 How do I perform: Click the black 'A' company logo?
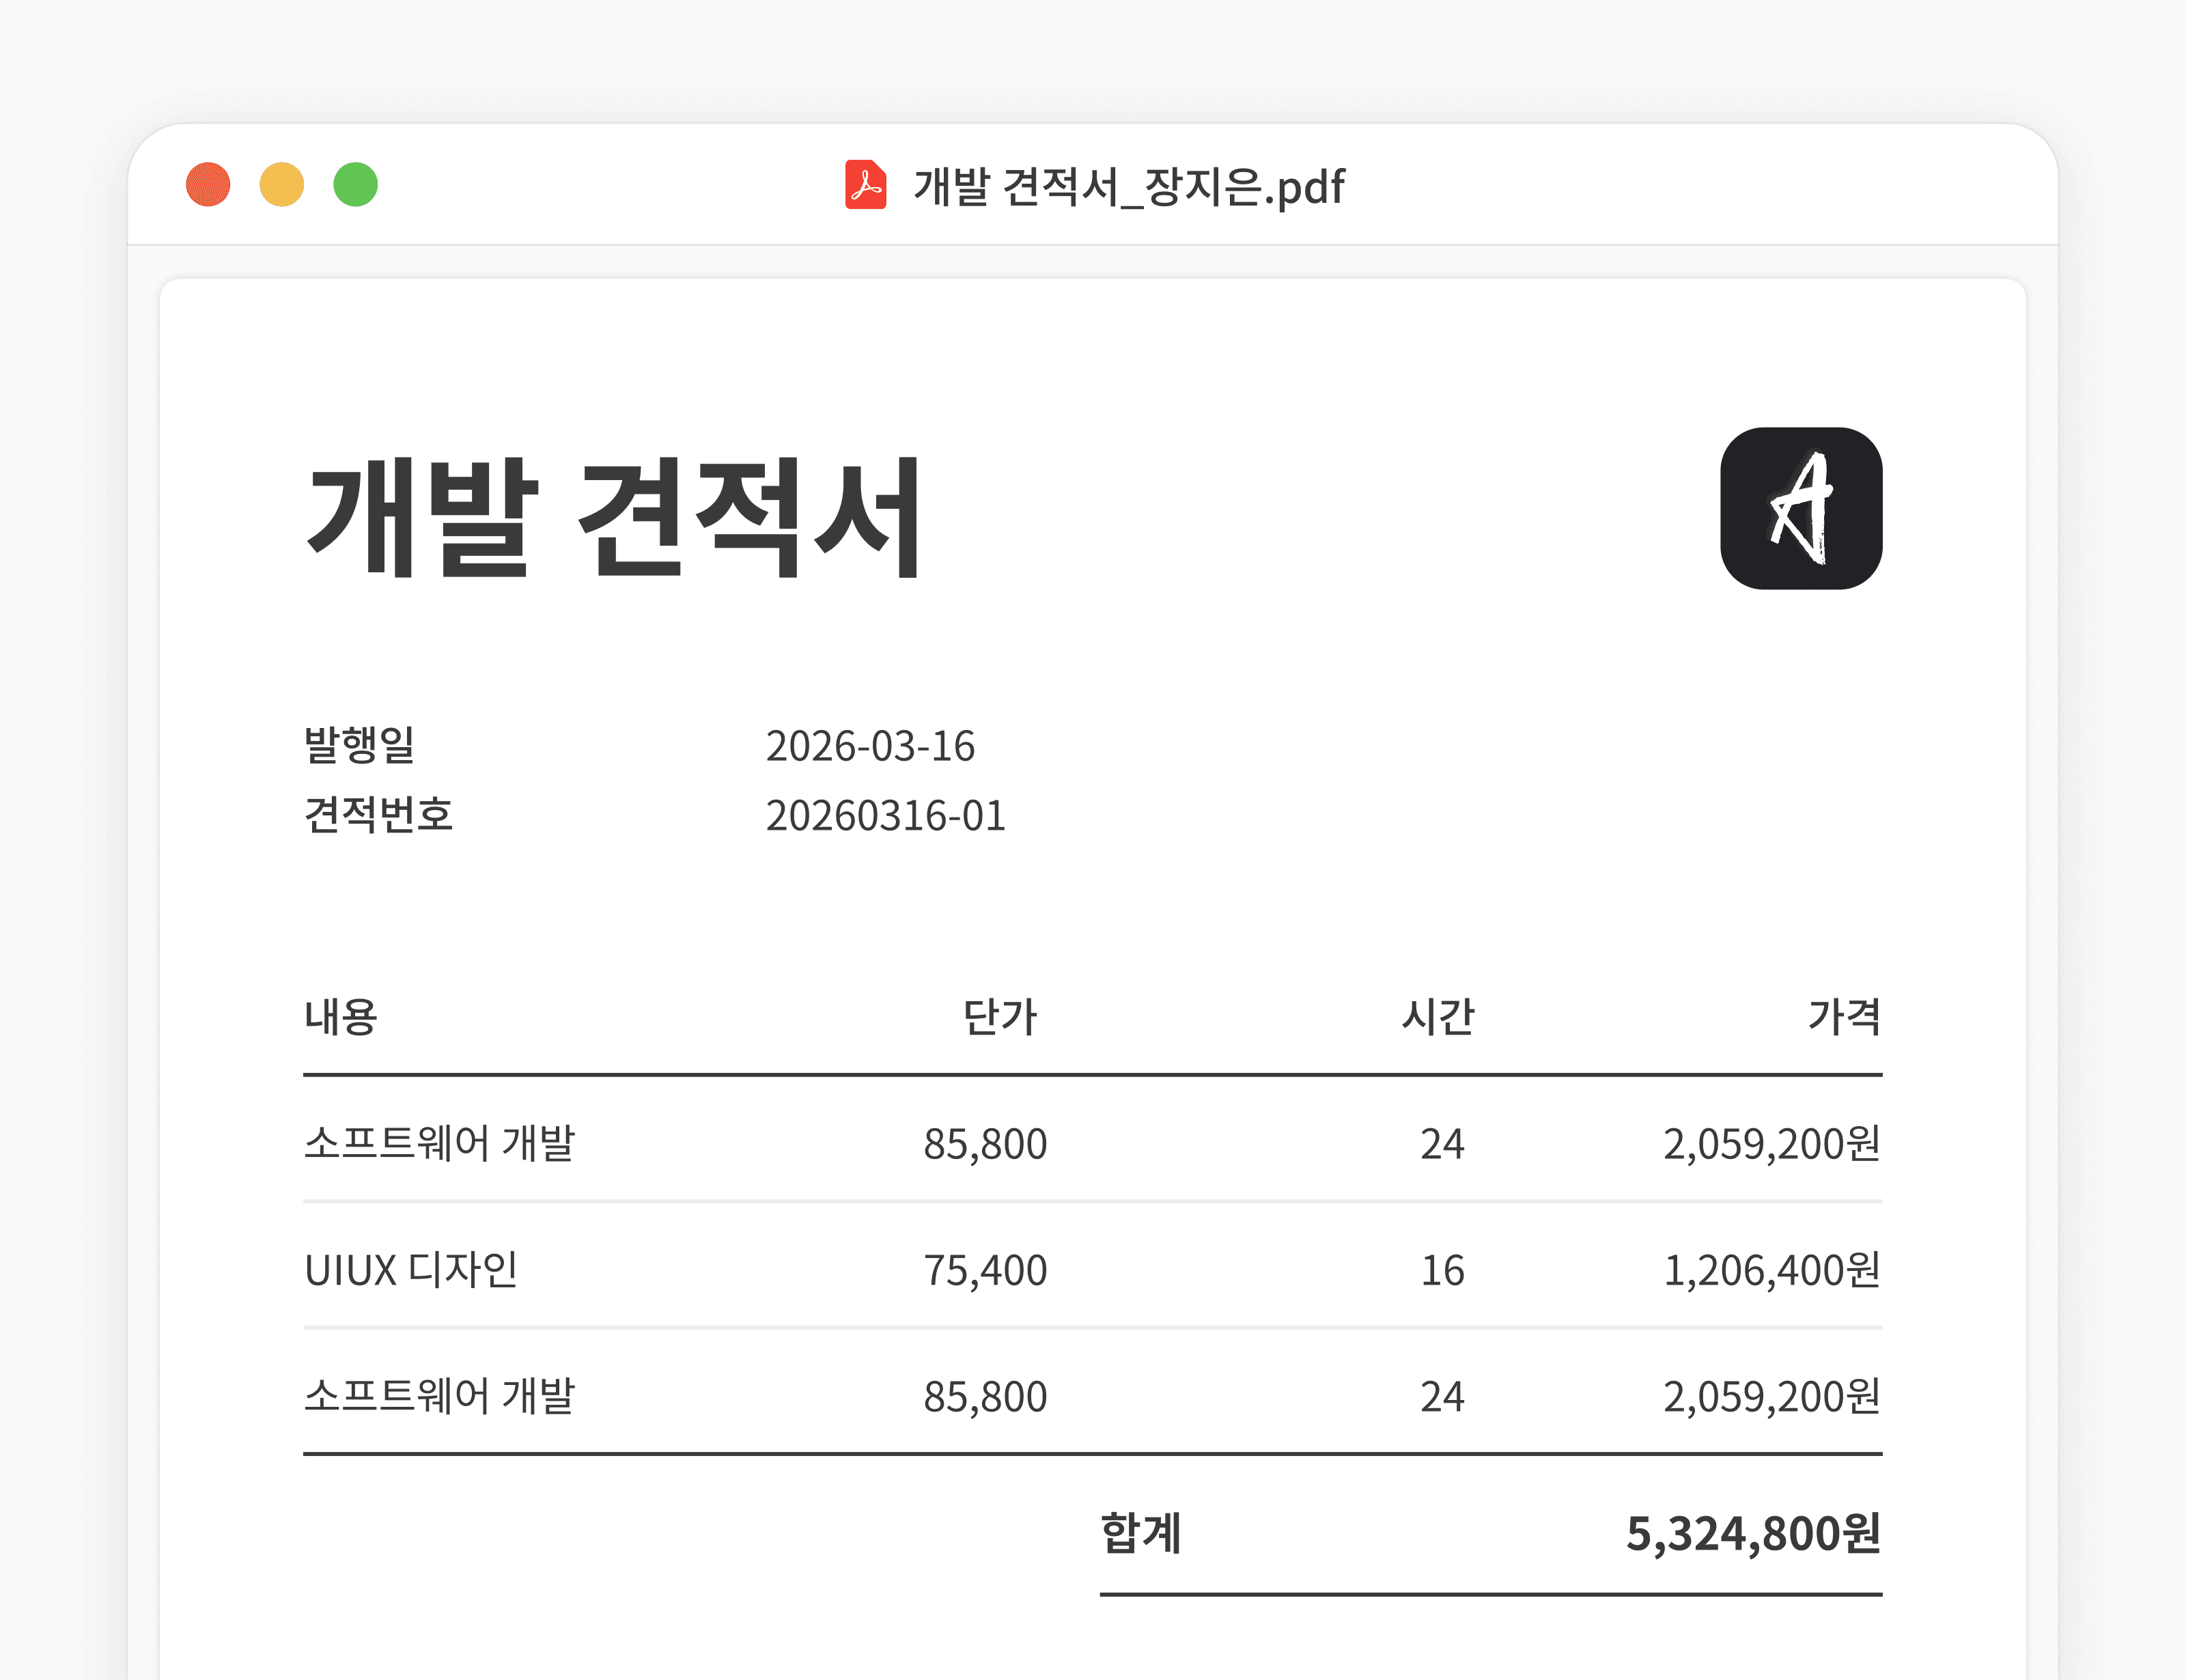click(1800, 508)
